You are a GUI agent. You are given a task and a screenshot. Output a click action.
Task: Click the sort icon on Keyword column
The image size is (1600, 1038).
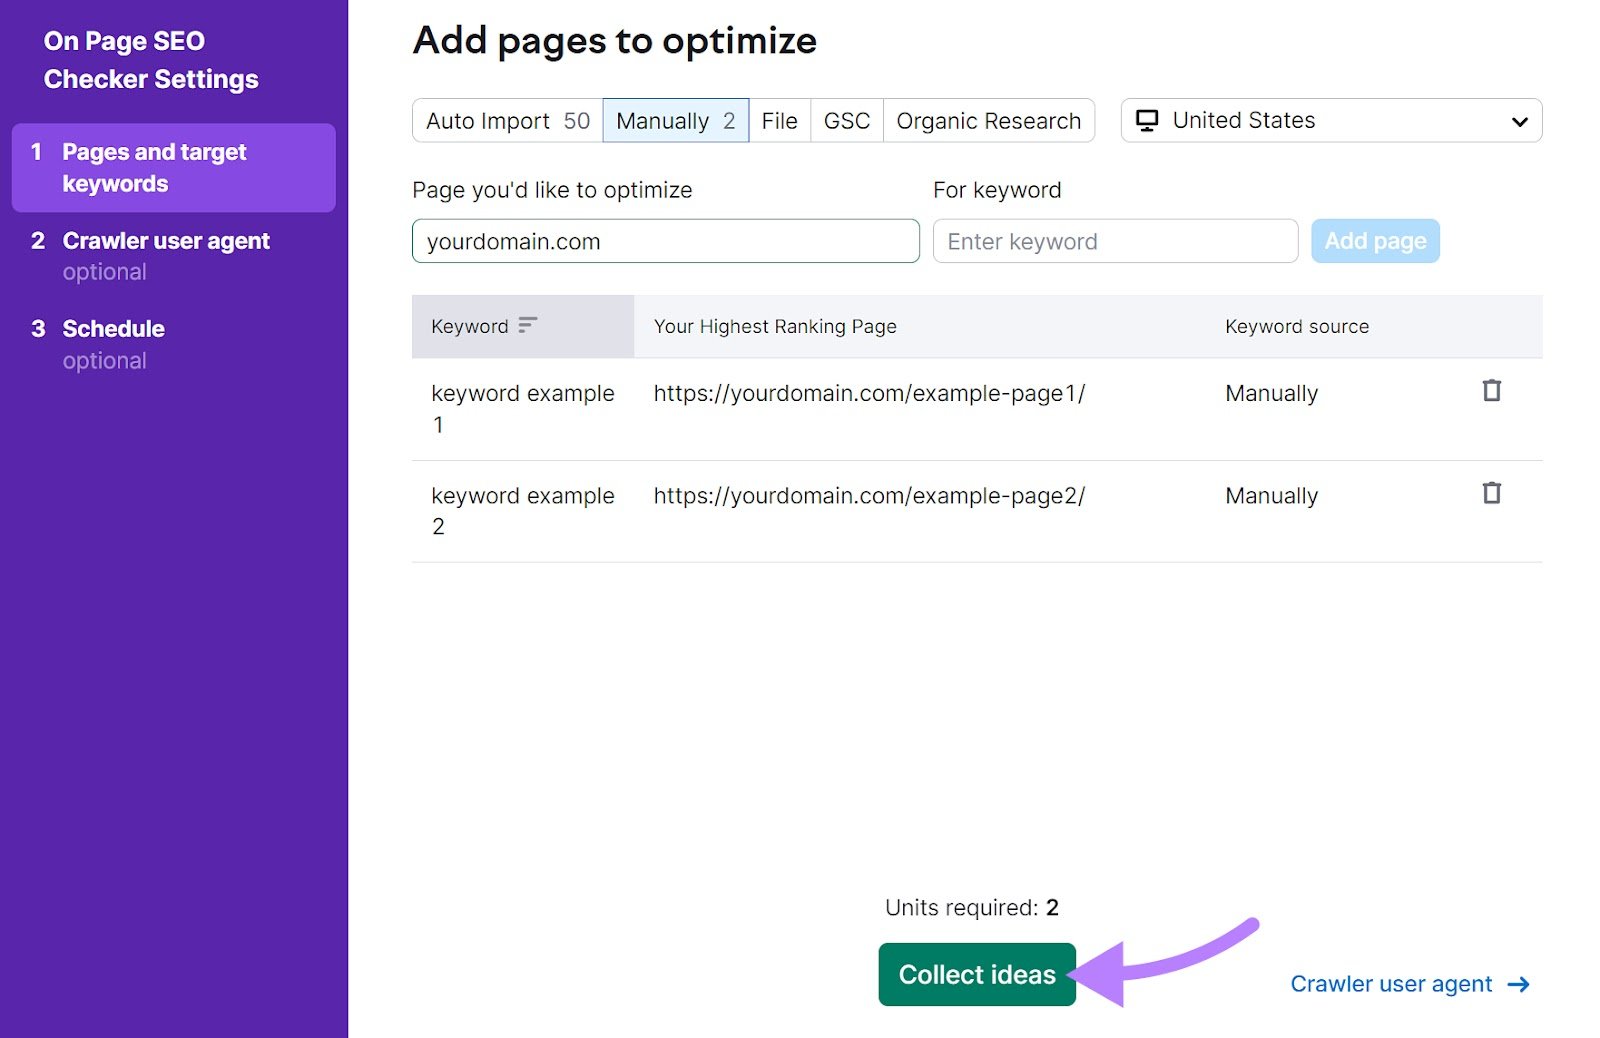(x=527, y=325)
